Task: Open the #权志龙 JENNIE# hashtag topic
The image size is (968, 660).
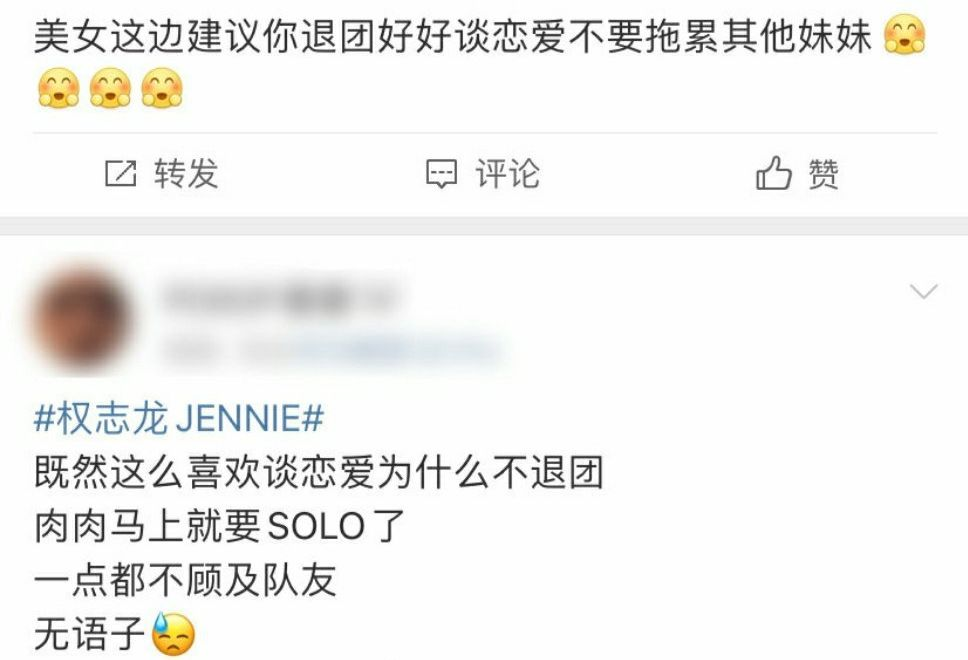Action: 178,418
